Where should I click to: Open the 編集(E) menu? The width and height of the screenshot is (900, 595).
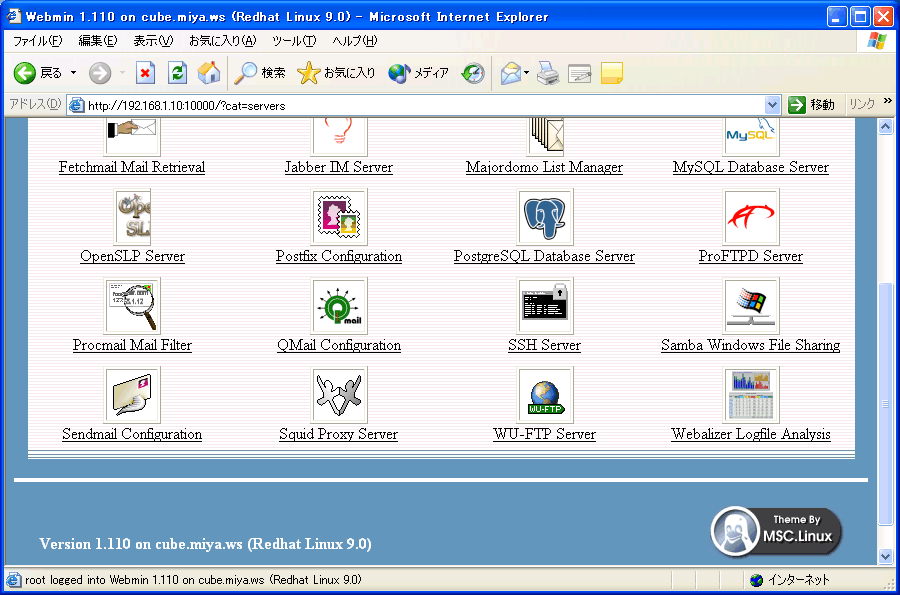point(98,41)
